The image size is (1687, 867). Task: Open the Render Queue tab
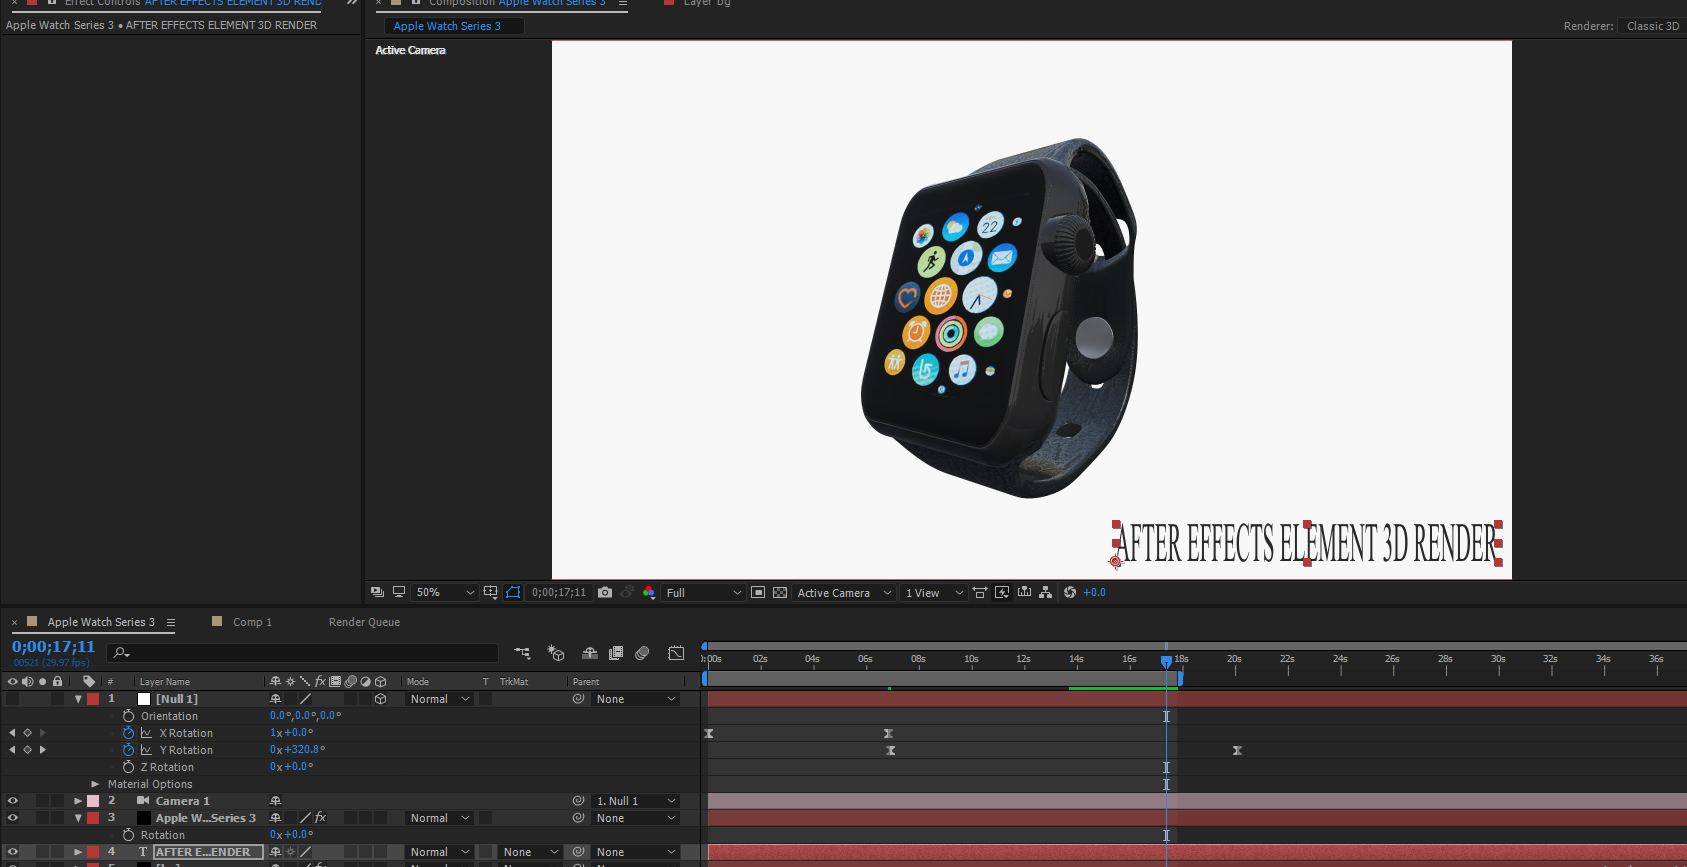coord(364,622)
